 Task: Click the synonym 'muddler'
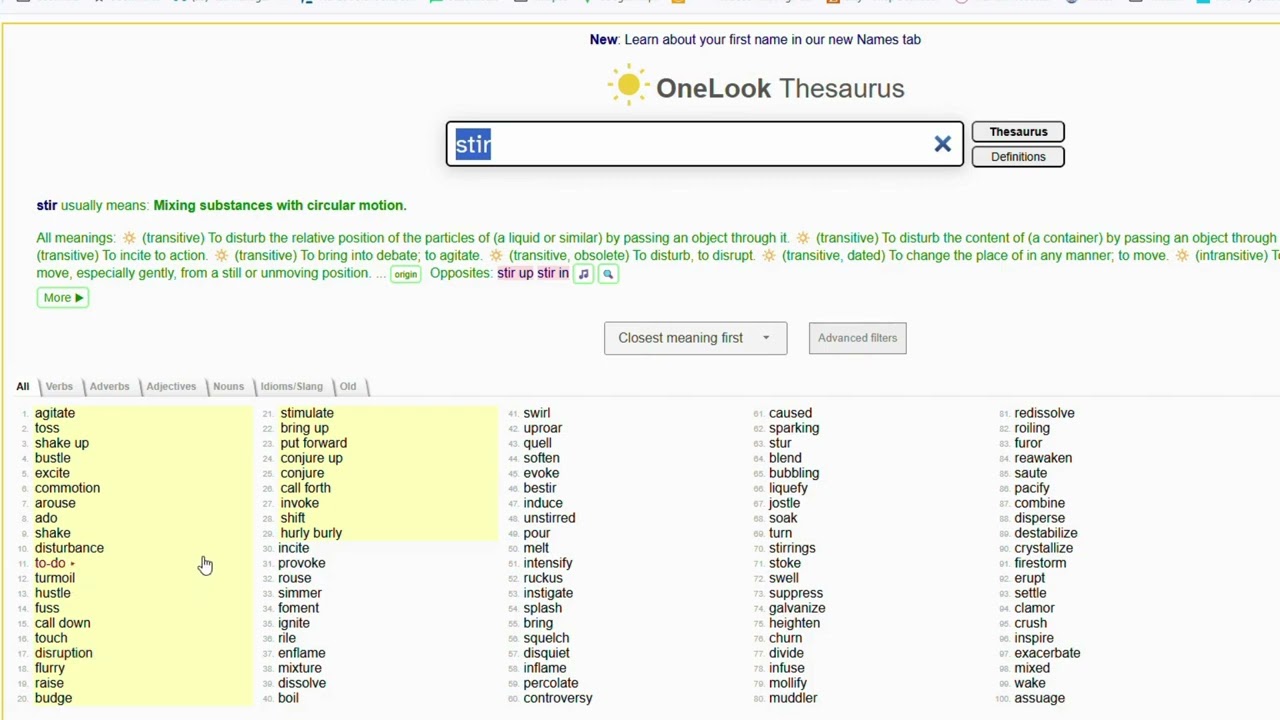click(x=793, y=698)
